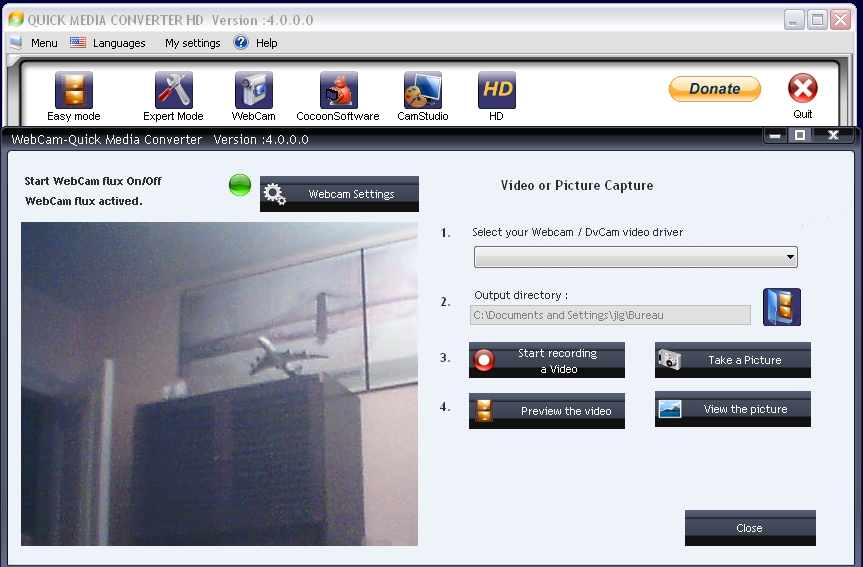The height and width of the screenshot is (567, 863).
Task: Take a Picture with the camera button
Action: 733,360
